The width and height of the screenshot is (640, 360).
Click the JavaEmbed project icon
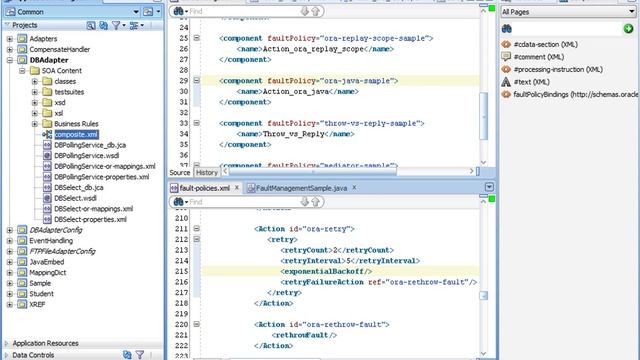click(22, 262)
